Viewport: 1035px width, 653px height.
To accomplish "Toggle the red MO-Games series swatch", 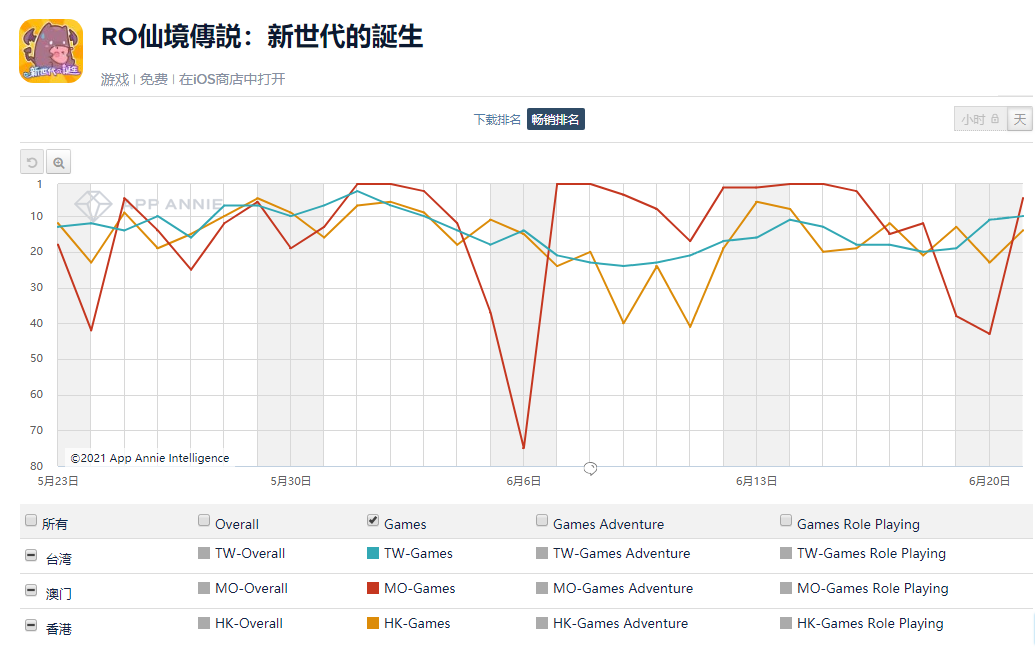I will click(373, 588).
